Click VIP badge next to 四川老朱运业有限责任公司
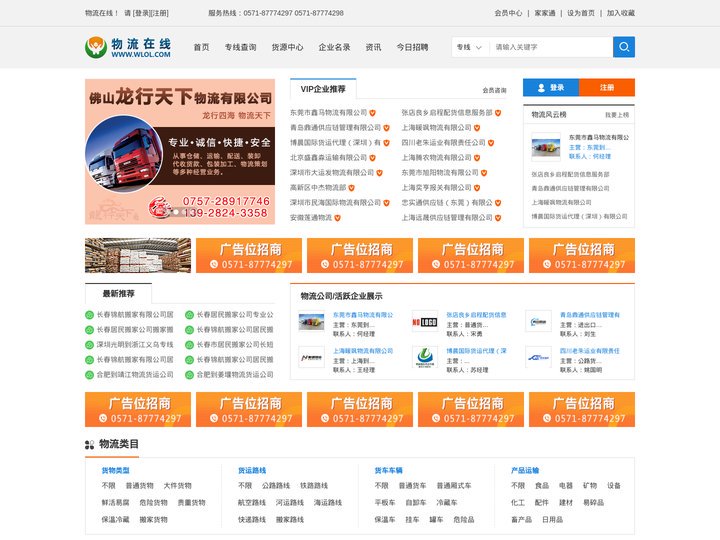 491,143
